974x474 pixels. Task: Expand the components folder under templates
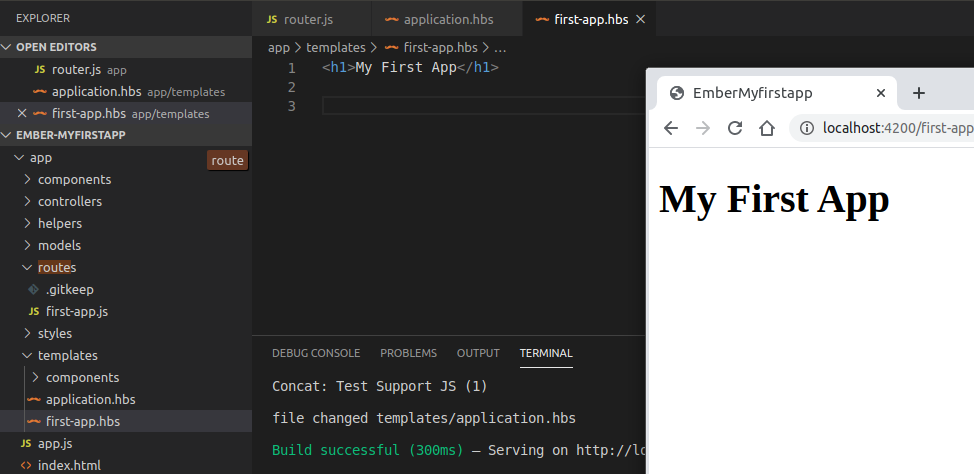[125, 377]
